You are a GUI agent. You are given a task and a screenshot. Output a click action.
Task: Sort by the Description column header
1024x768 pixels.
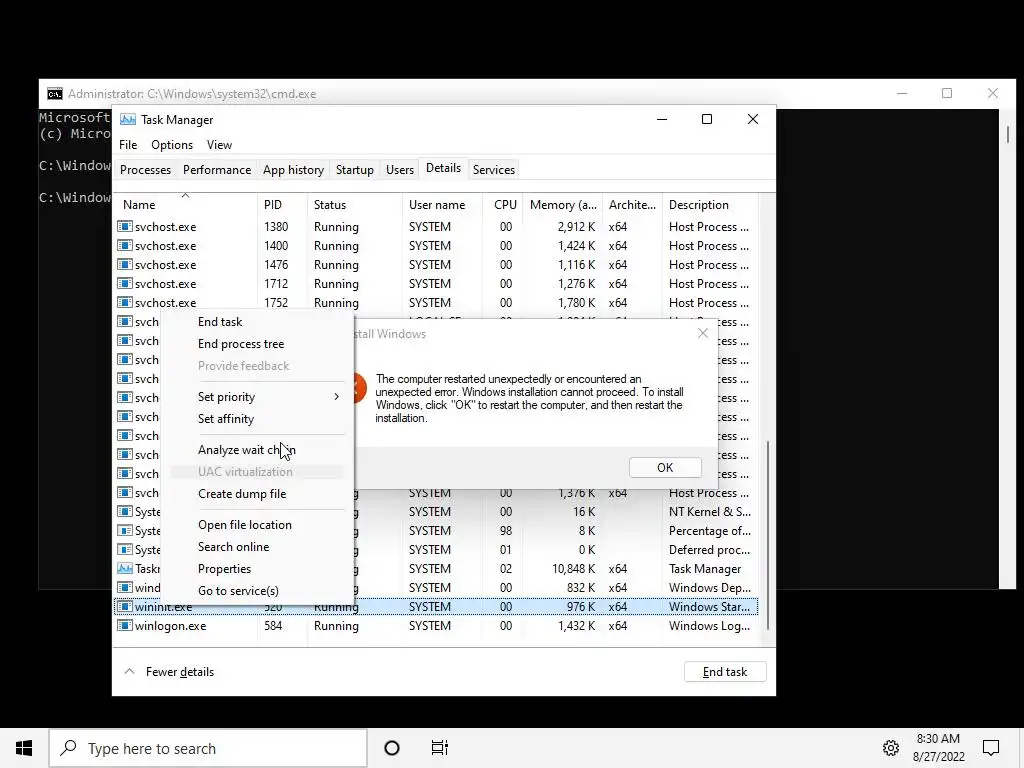click(711, 204)
